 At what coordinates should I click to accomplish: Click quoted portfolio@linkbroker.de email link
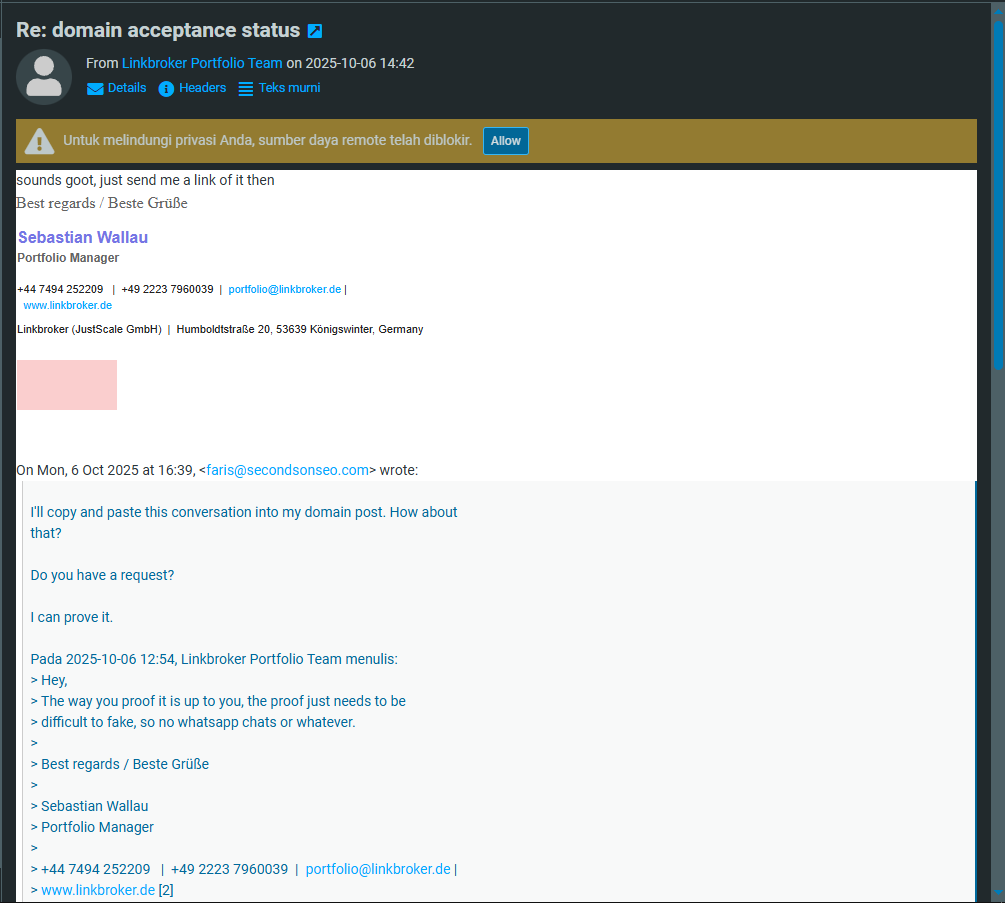378,869
